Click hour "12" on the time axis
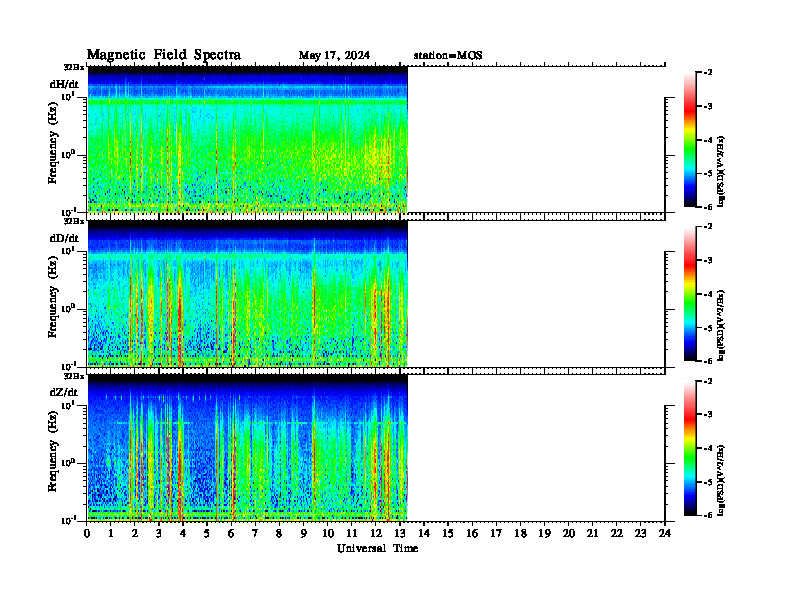The height and width of the screenshot is (612, 792). click(376, 534)
